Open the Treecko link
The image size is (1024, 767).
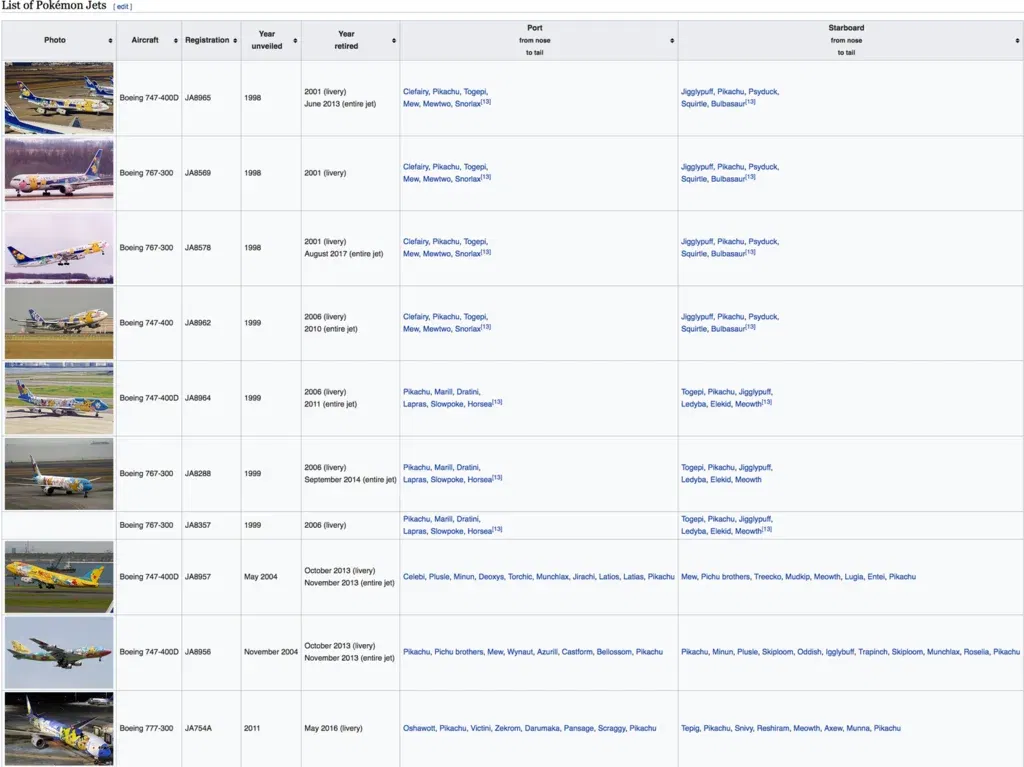coord(767,577)
